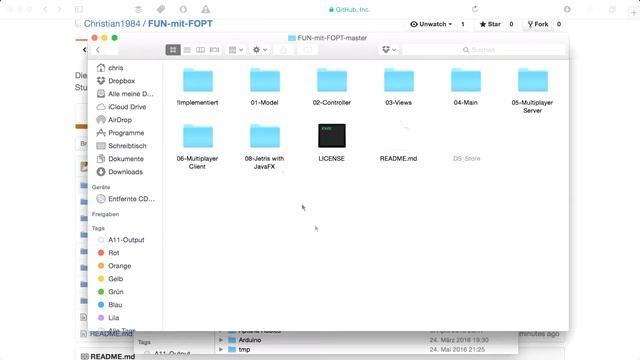The image size is (640, 360).
Task: Click the Christian1984 user link on GitHub
Action: coord(112,24)
